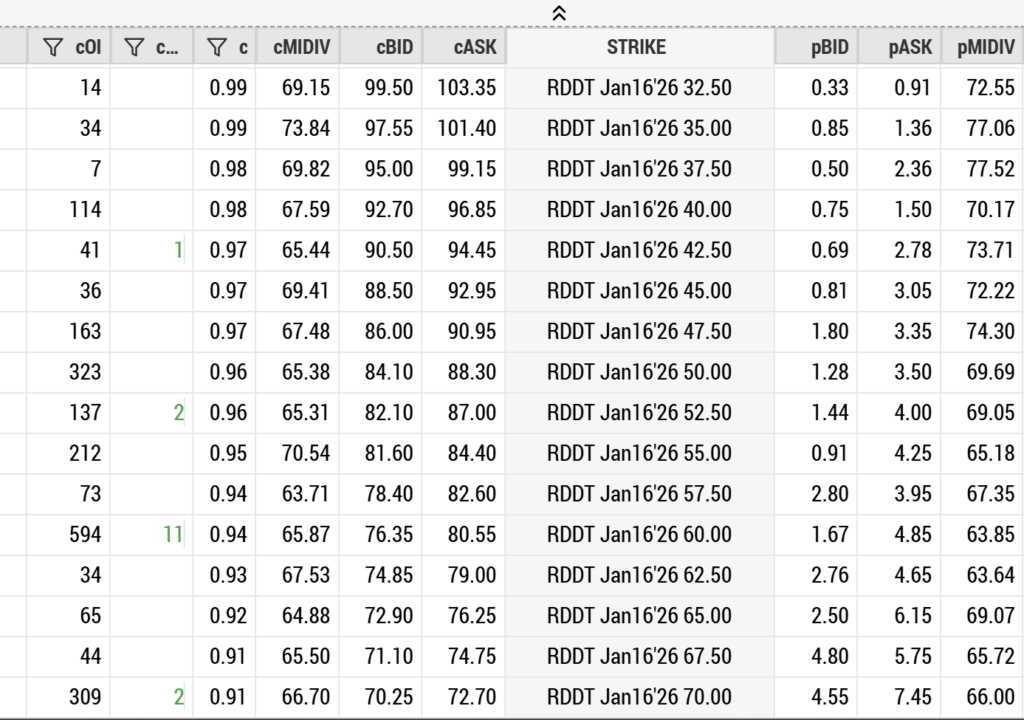Click call ask 76.25 for 65.00 strike
The height and width of the screenshot is (720, 1024).
[472, 615]
